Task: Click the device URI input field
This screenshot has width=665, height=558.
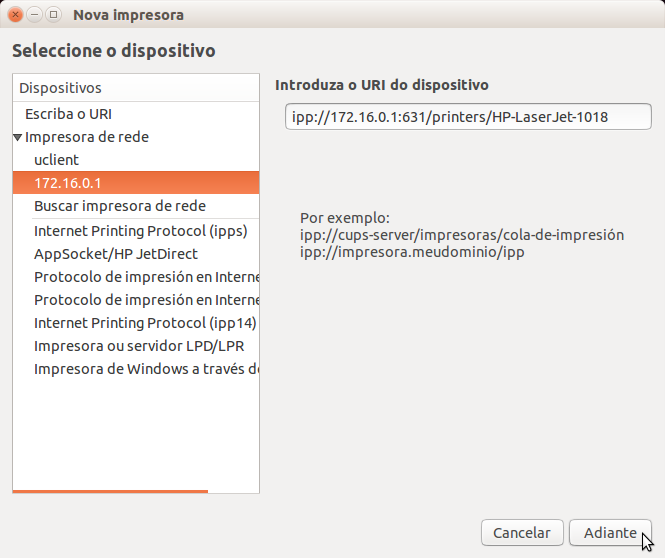Action: 468,117
